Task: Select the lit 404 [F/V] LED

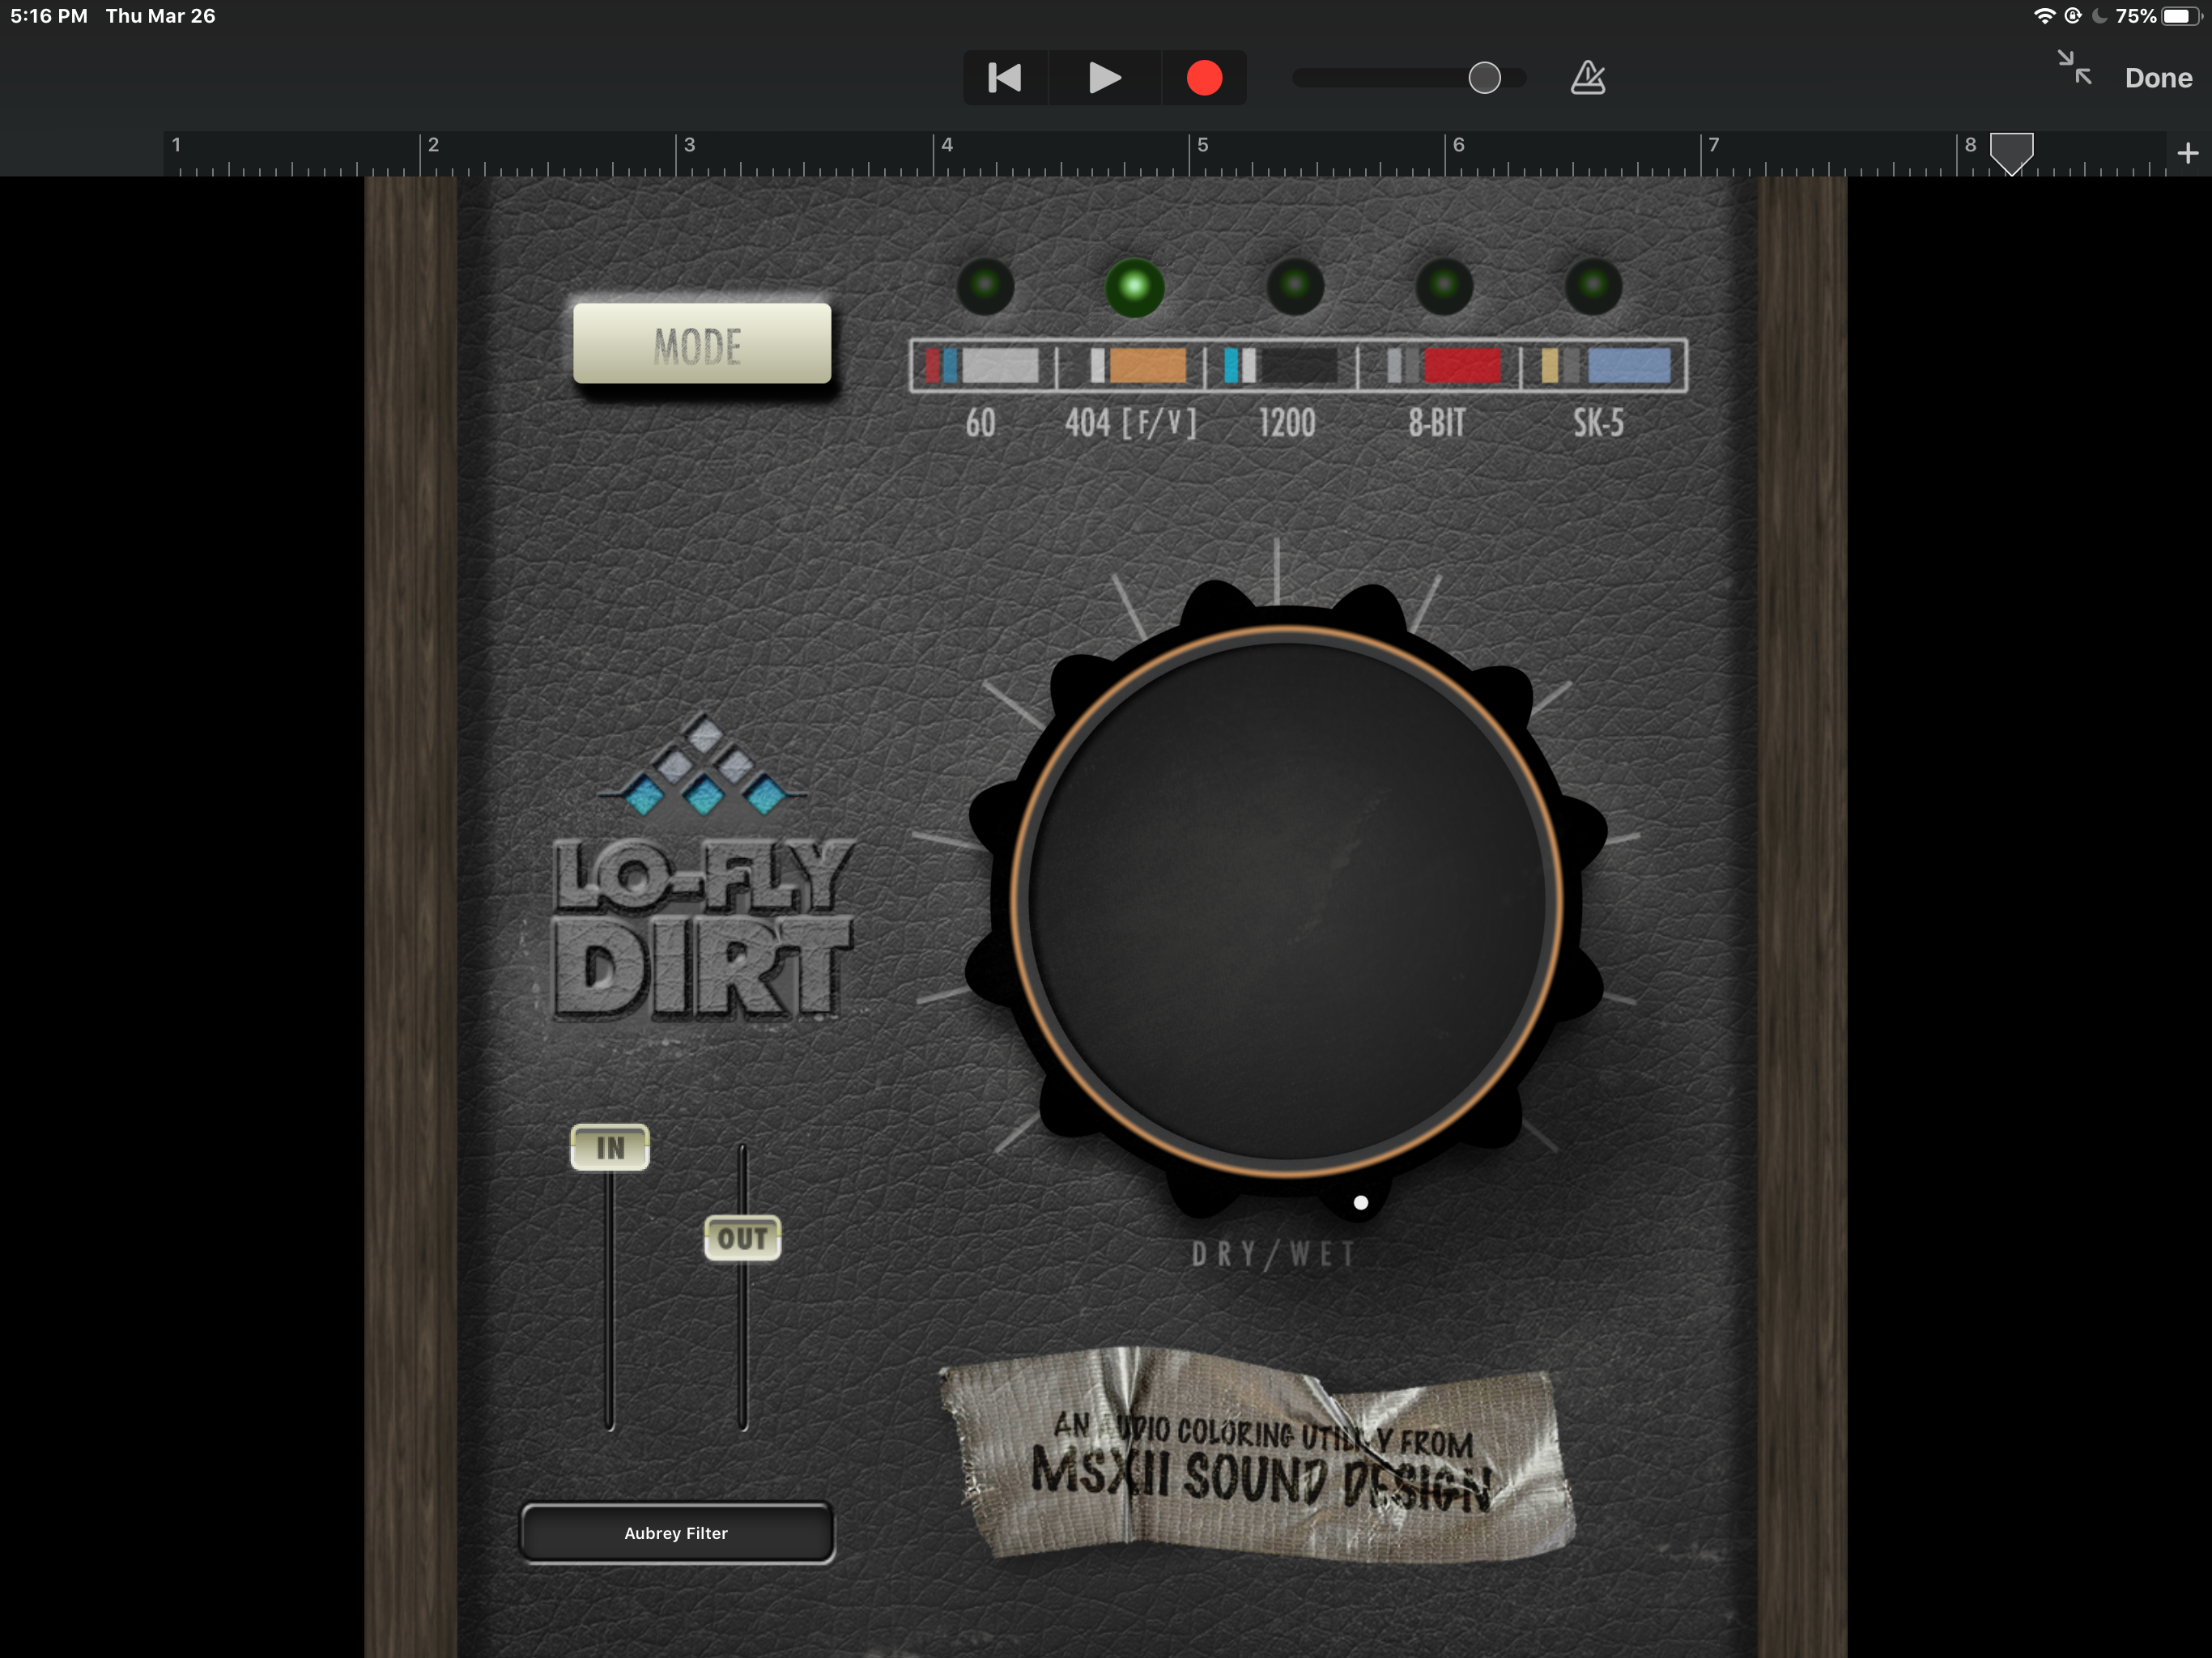Action: (1134, 287)
